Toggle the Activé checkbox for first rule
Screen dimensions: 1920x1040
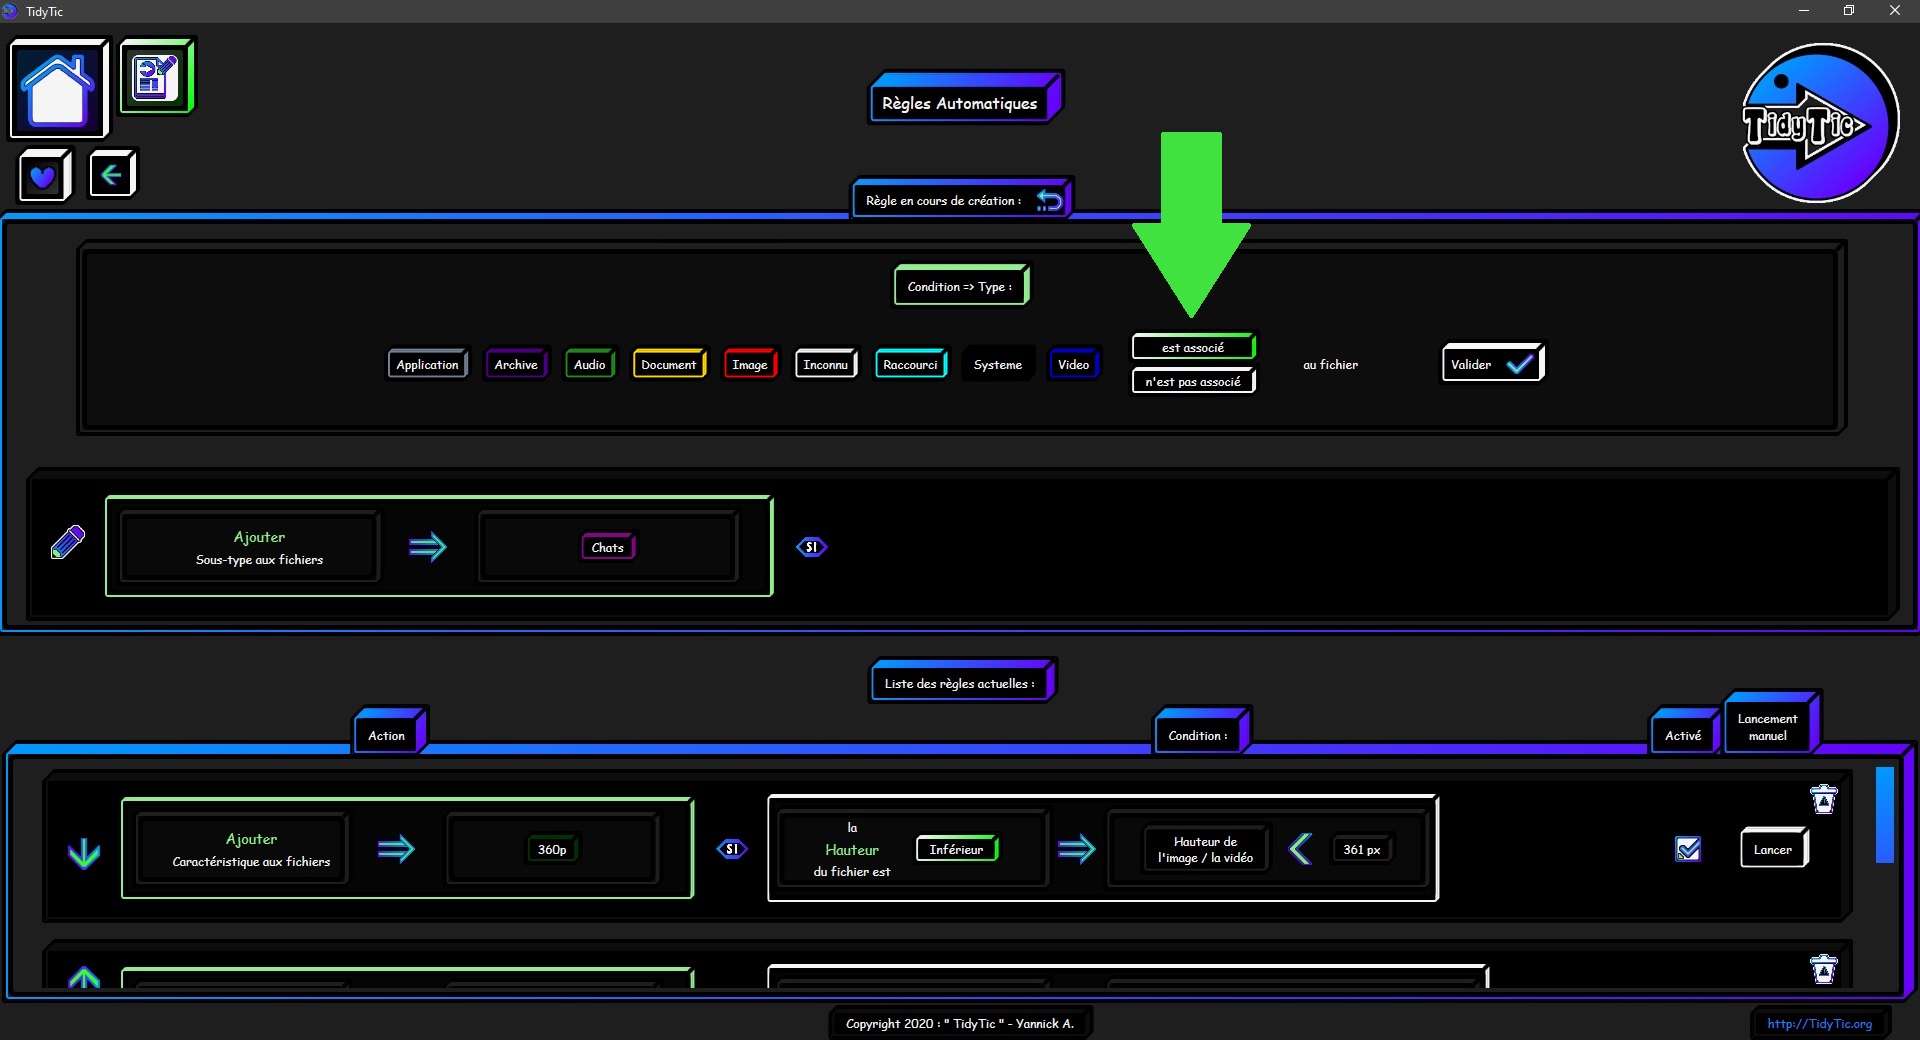tap(1687, 849)
